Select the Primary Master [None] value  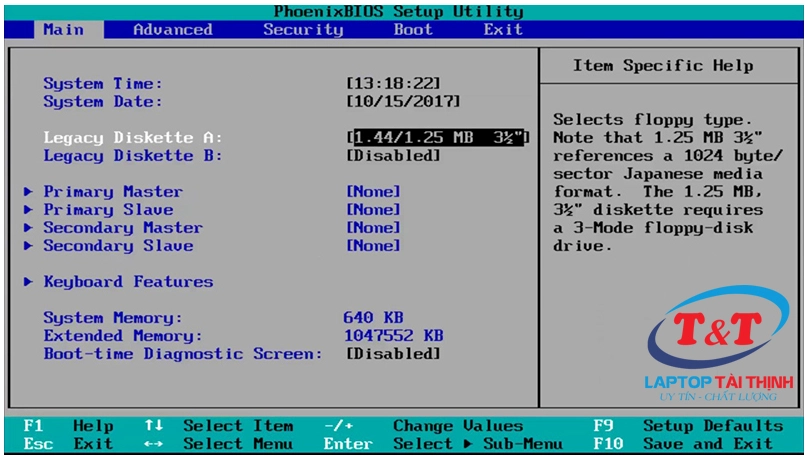pos(374,192)
